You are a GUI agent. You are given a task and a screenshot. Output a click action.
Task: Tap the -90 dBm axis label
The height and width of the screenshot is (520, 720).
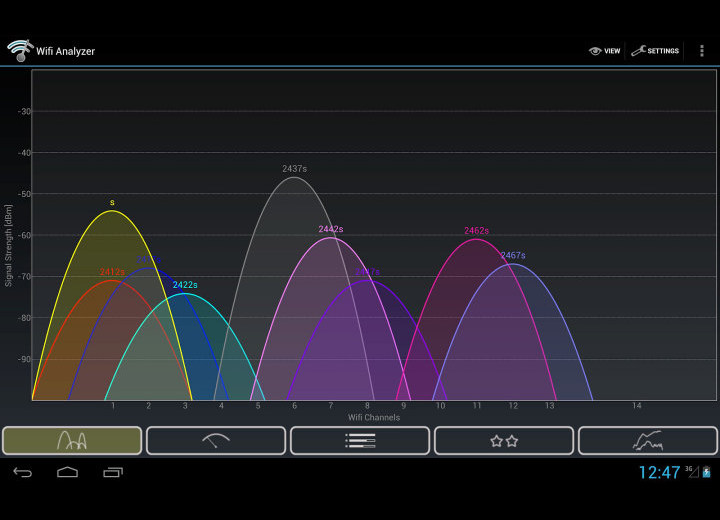pos(24,359)
